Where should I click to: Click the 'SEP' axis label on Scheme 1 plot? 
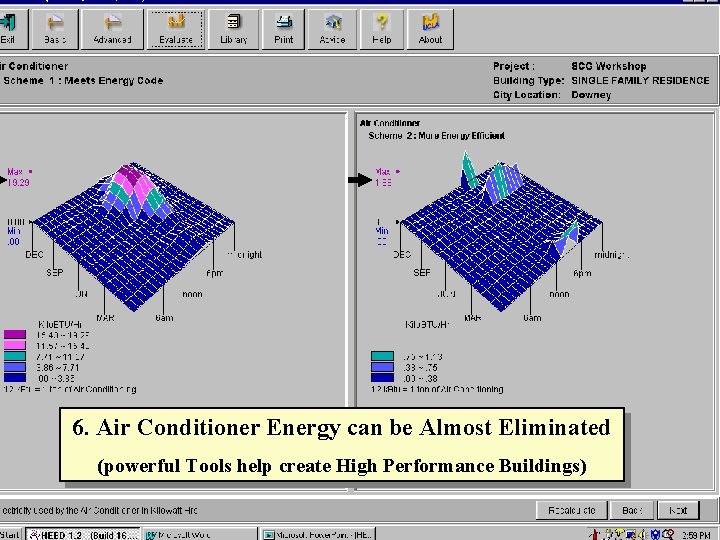click(55, 273)
